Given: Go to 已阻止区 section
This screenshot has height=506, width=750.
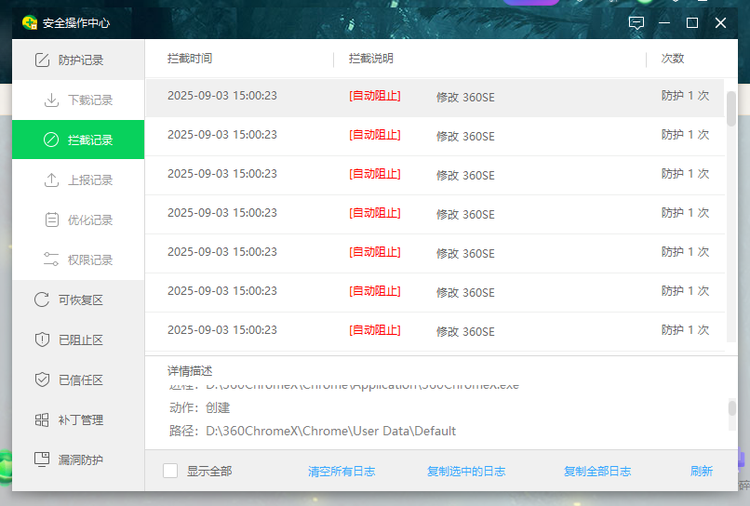Looking at the screenshot, I should [78, 340].
